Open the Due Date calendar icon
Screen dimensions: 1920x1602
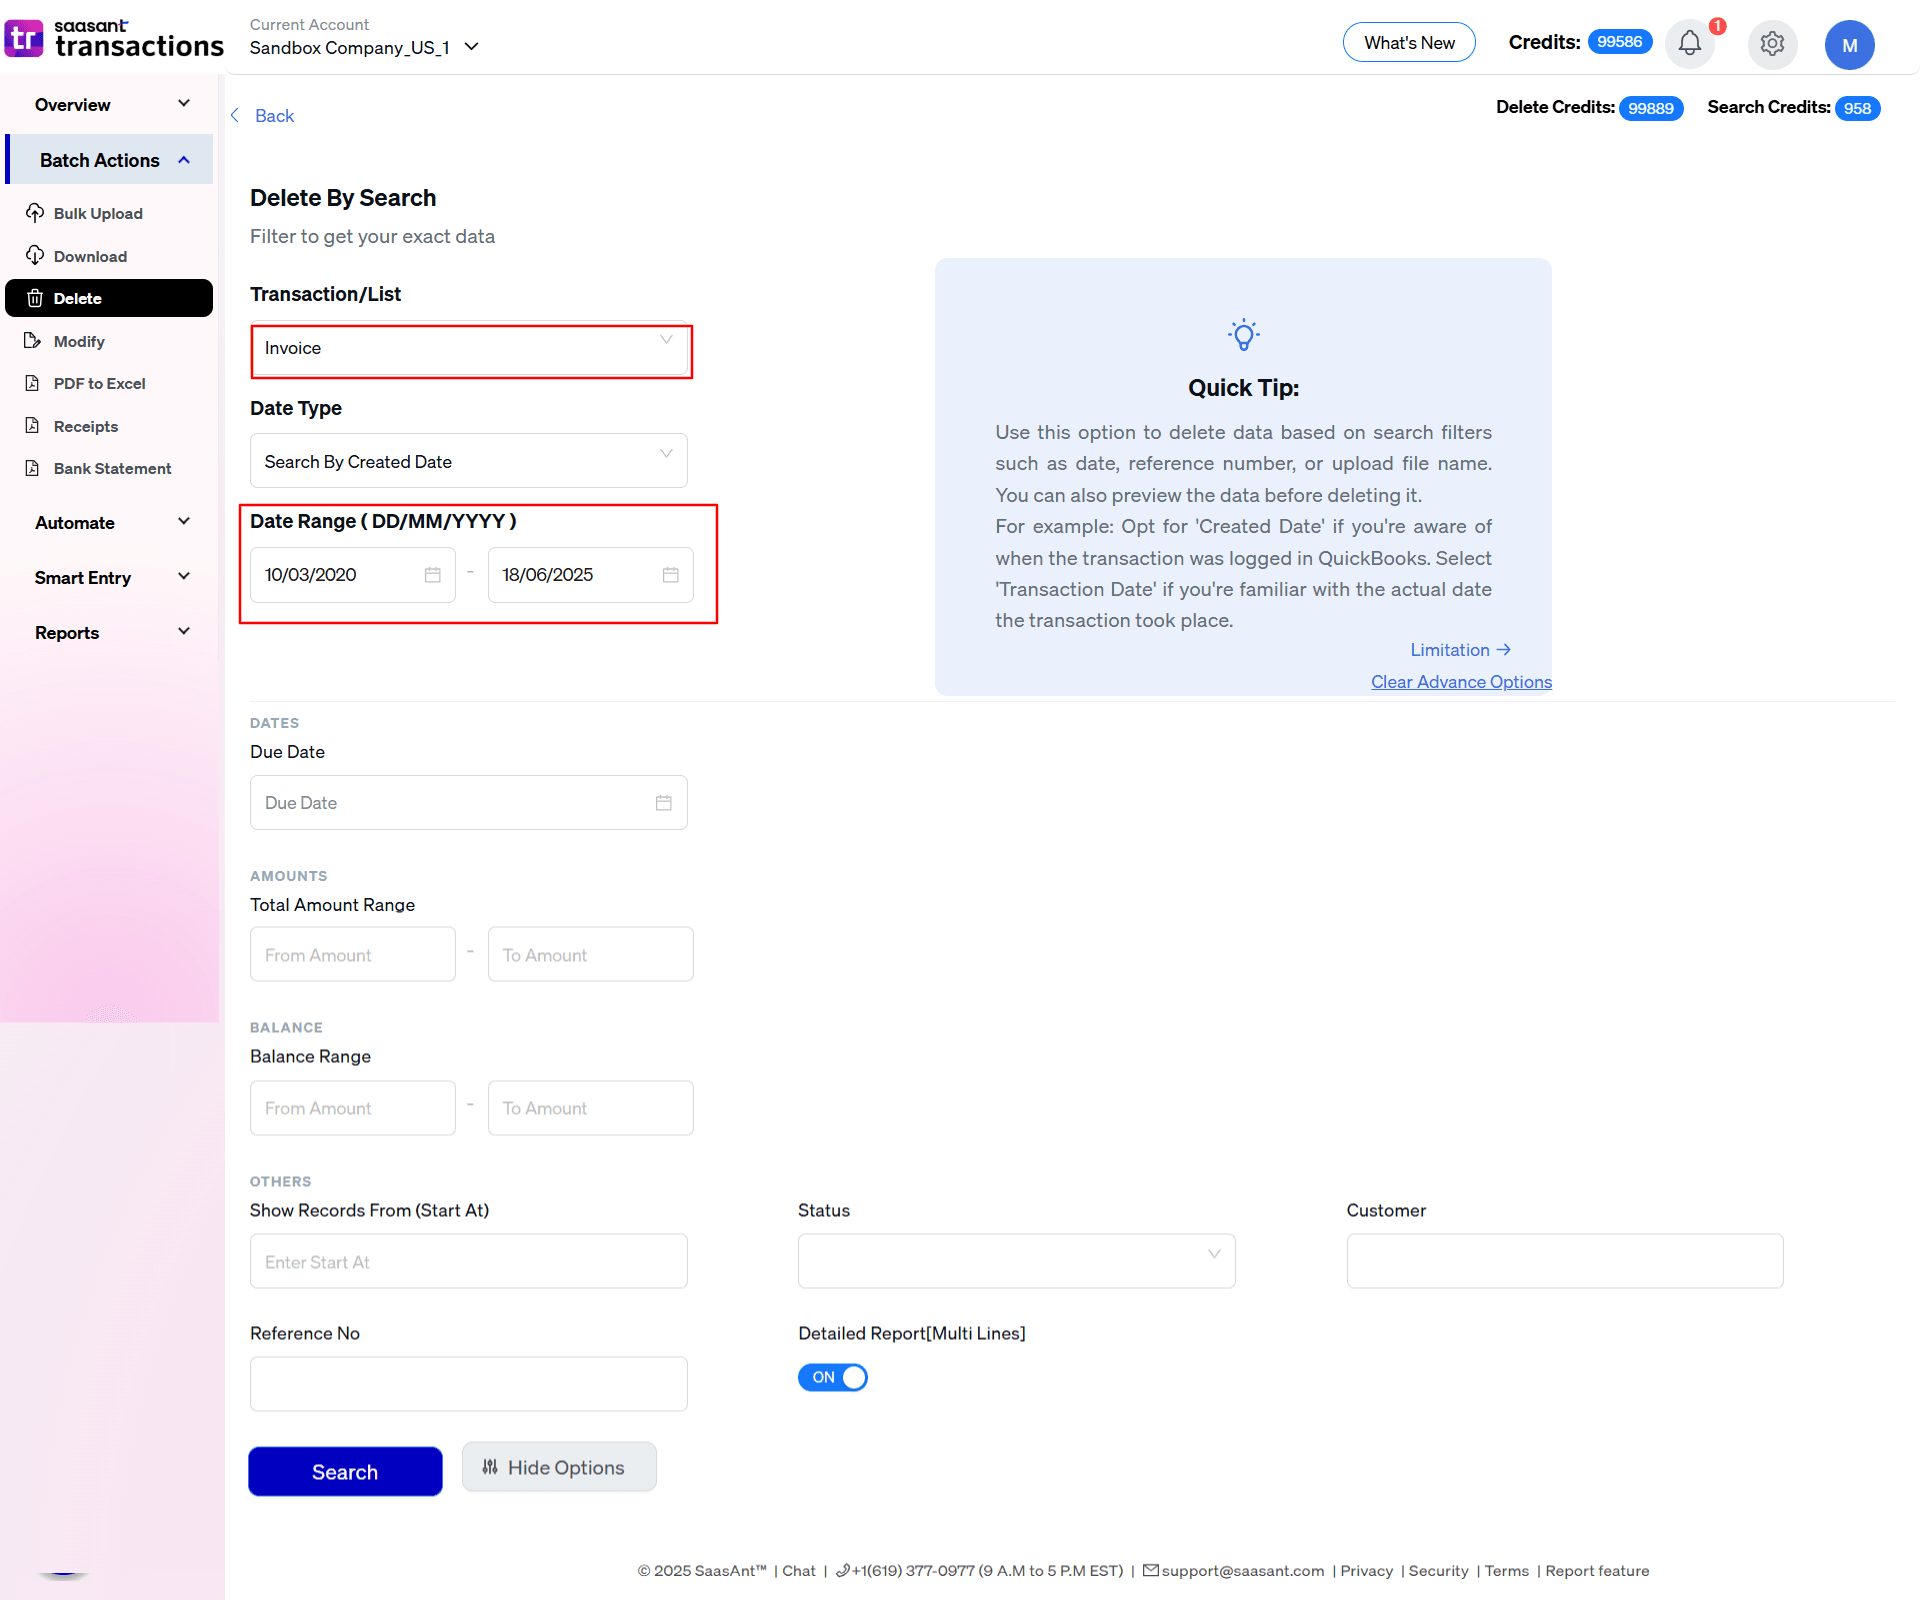[663, 803]
